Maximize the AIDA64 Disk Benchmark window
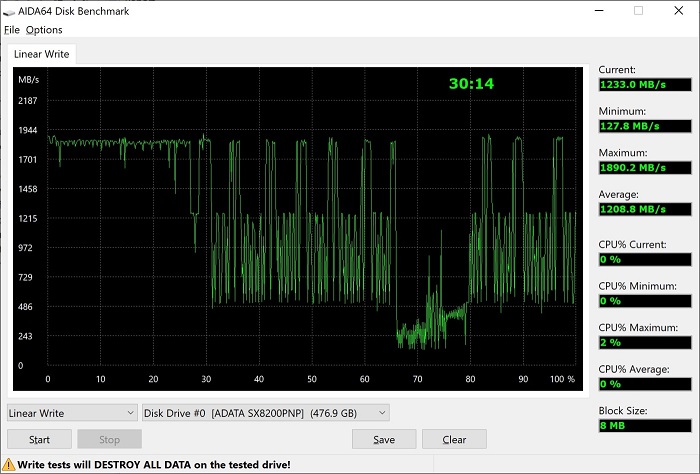Image resolution: width=700 pixels, height=474 pixels. pos(638,11)
